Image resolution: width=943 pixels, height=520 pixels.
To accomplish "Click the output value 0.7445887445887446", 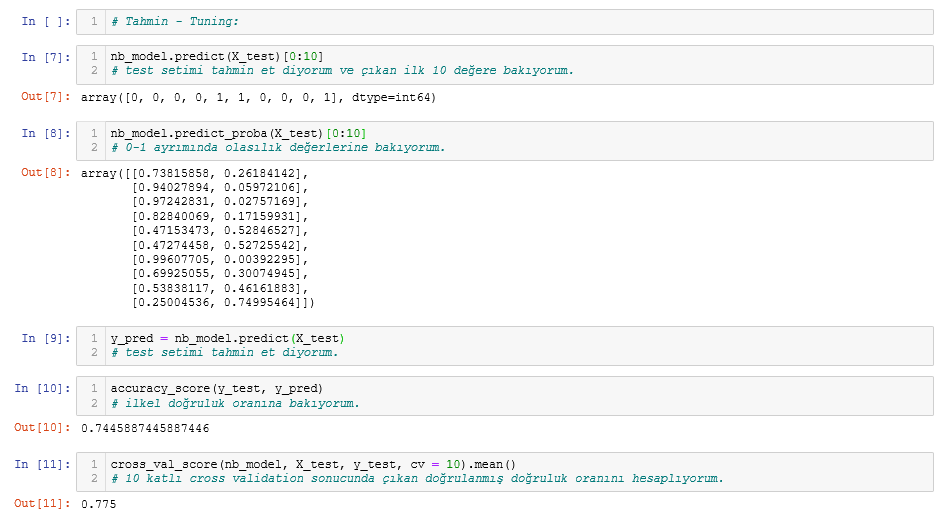I will [x=145, y=429].
